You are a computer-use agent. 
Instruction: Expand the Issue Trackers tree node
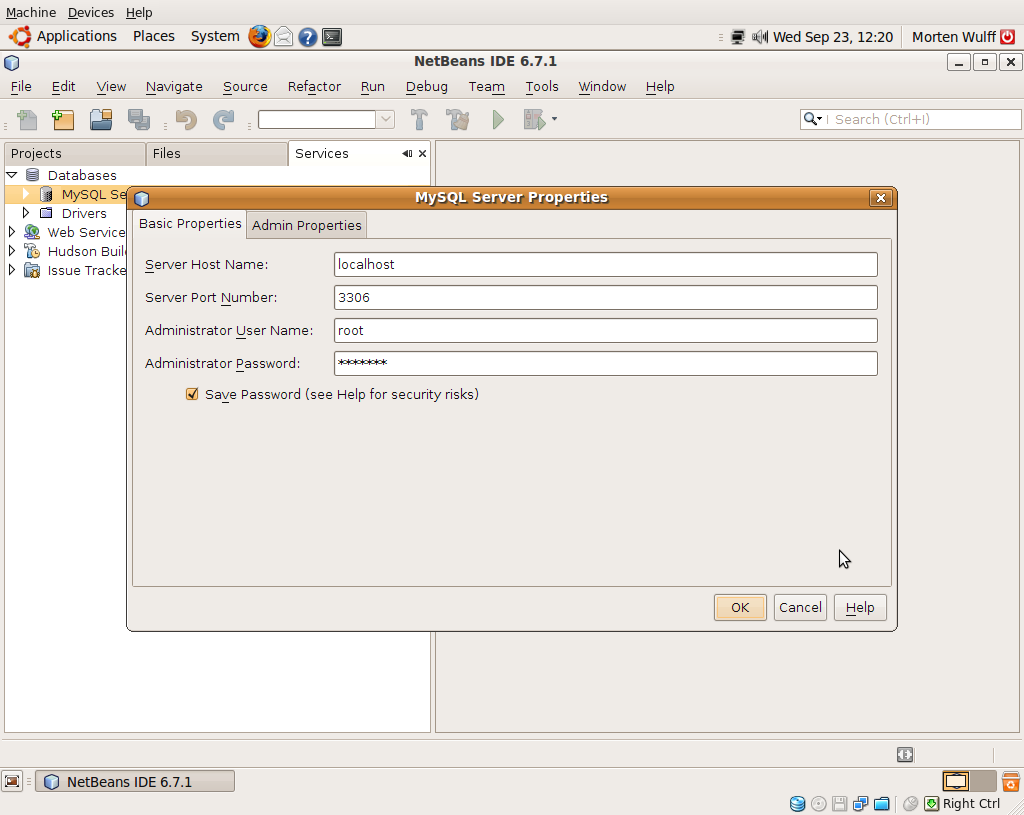[11, 270]
